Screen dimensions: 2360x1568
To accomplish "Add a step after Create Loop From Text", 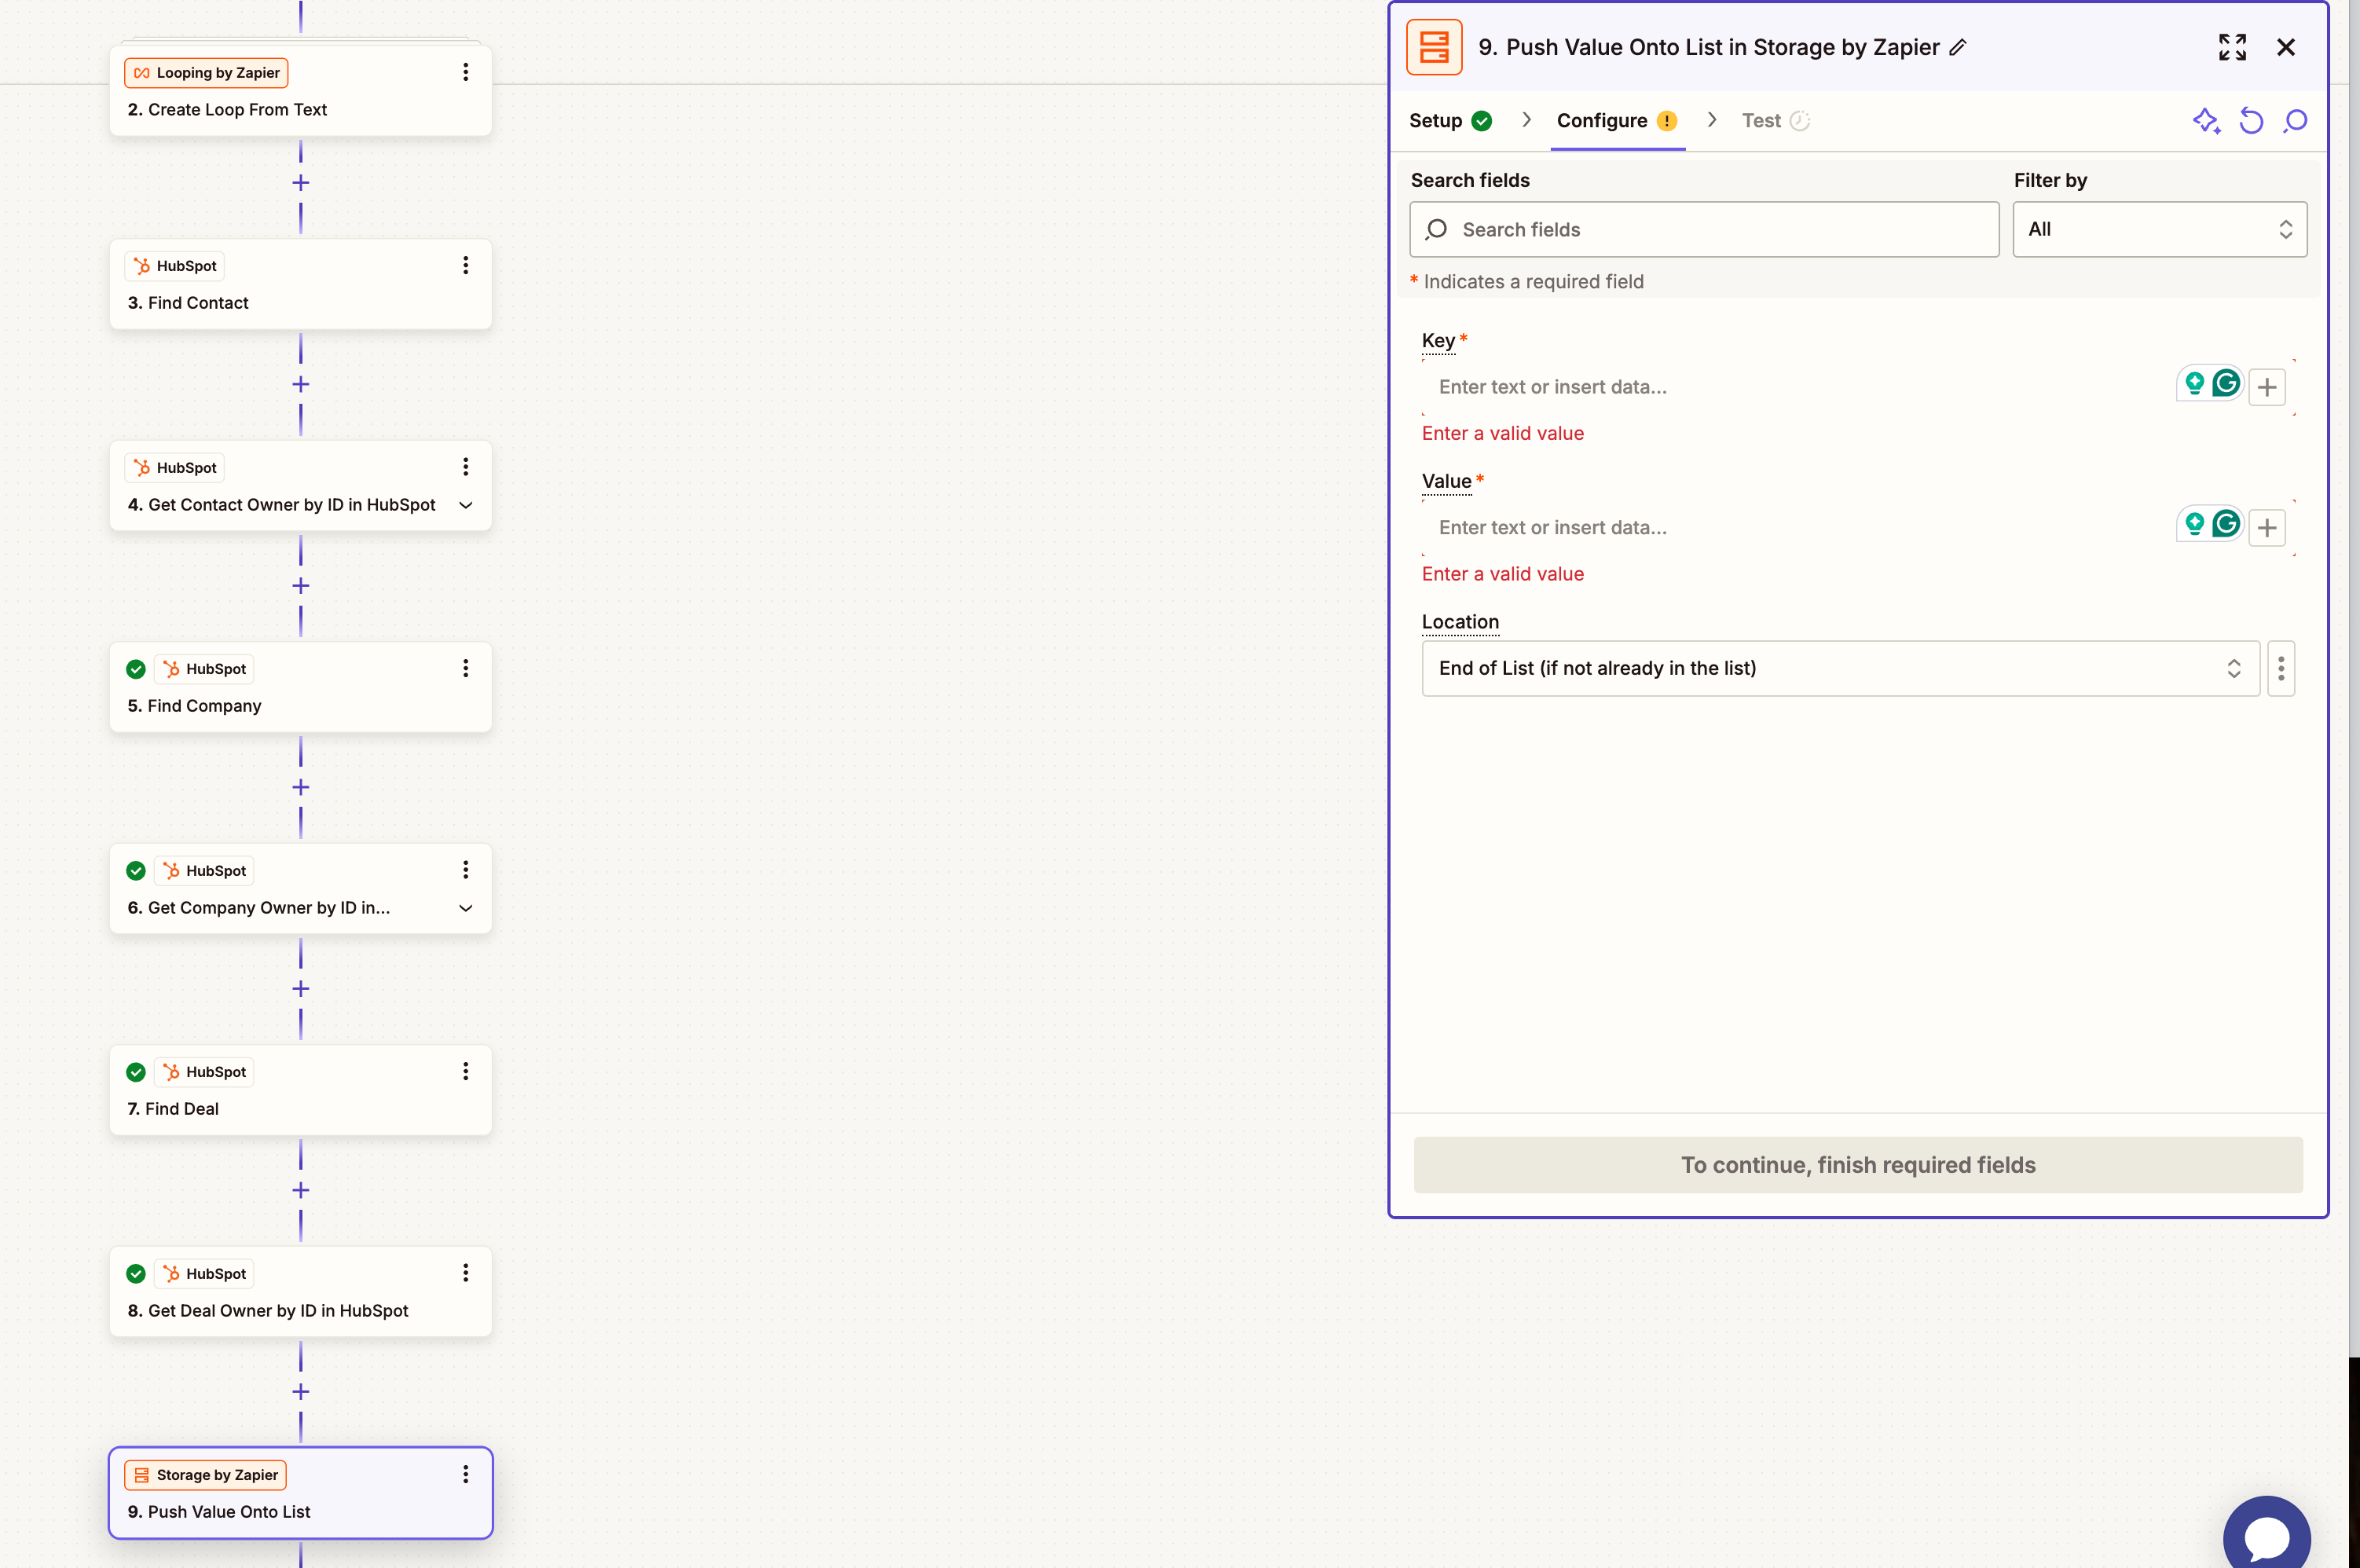I will coord(300,183).
